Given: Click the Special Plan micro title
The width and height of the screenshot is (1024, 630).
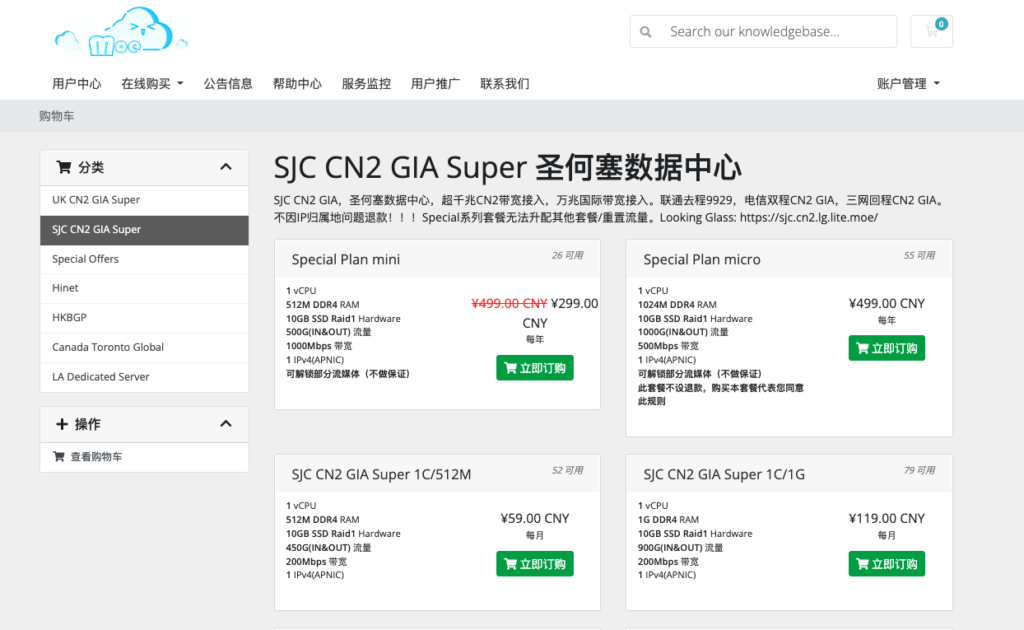Looking at the screenshot, I should point(702,260).
